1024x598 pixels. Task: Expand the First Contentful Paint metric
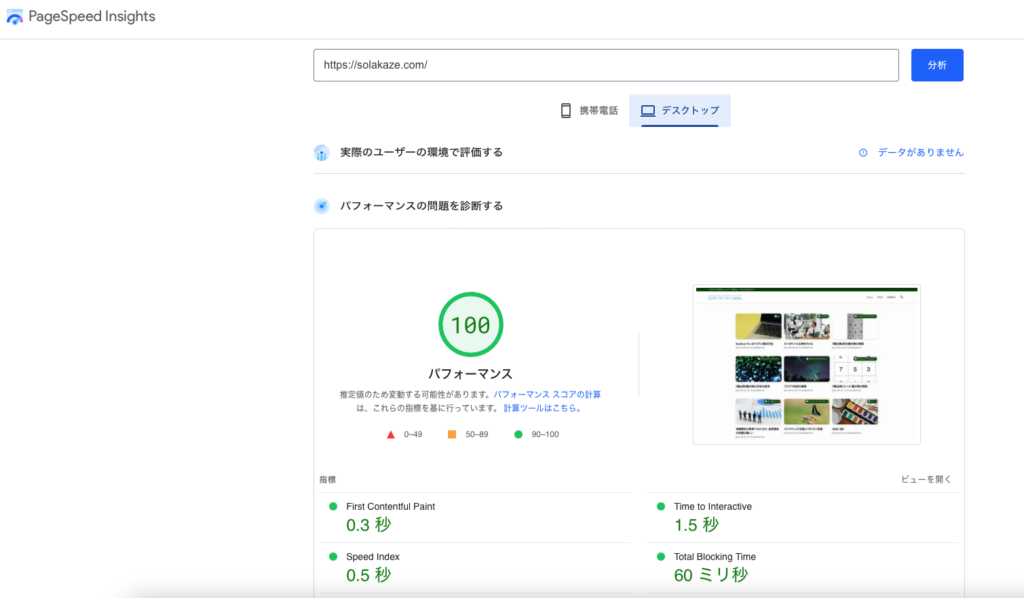390,507
